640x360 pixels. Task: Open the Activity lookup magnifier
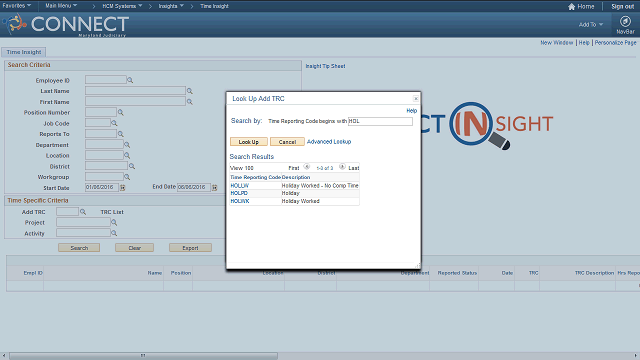pos(114,233)
